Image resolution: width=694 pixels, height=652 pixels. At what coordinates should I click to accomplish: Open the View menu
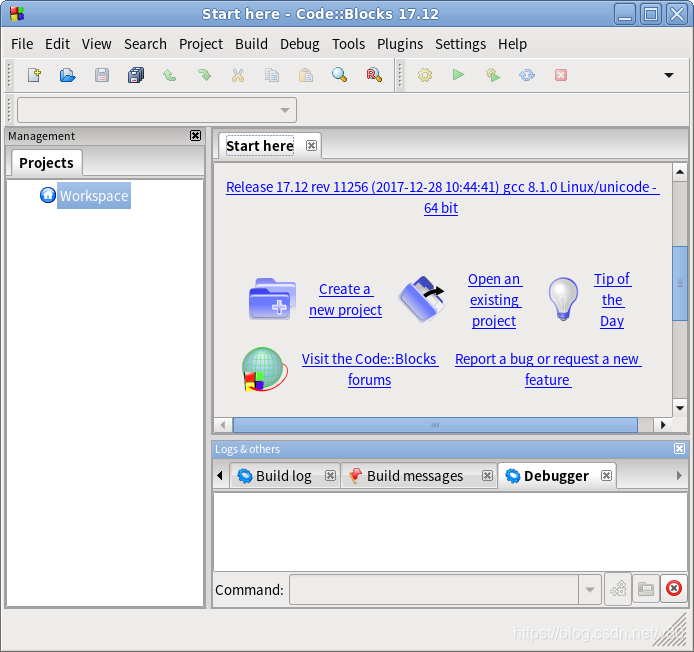click(x=96, y=44)
